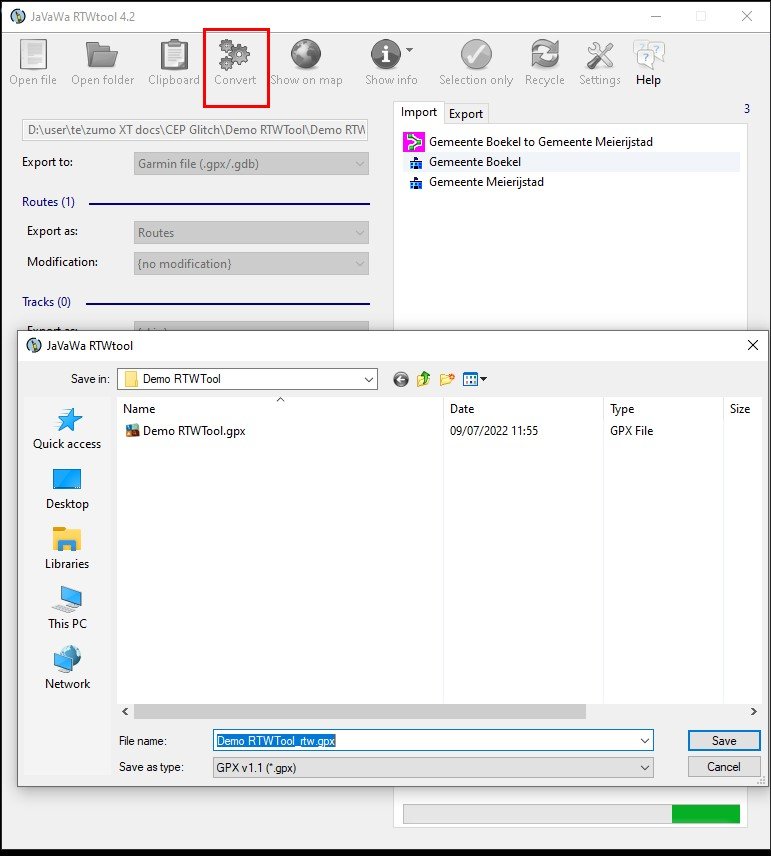Open the Modification dropdown
The width and height of the screenshot is (771, 856).
(251, 264)
